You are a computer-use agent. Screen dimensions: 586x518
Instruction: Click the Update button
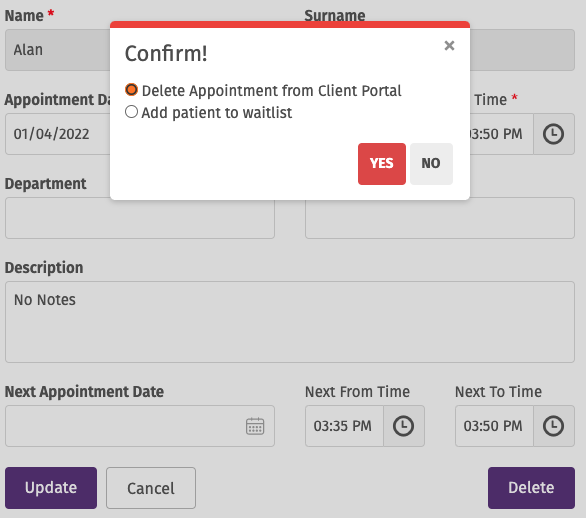click(x=51, y=488)
